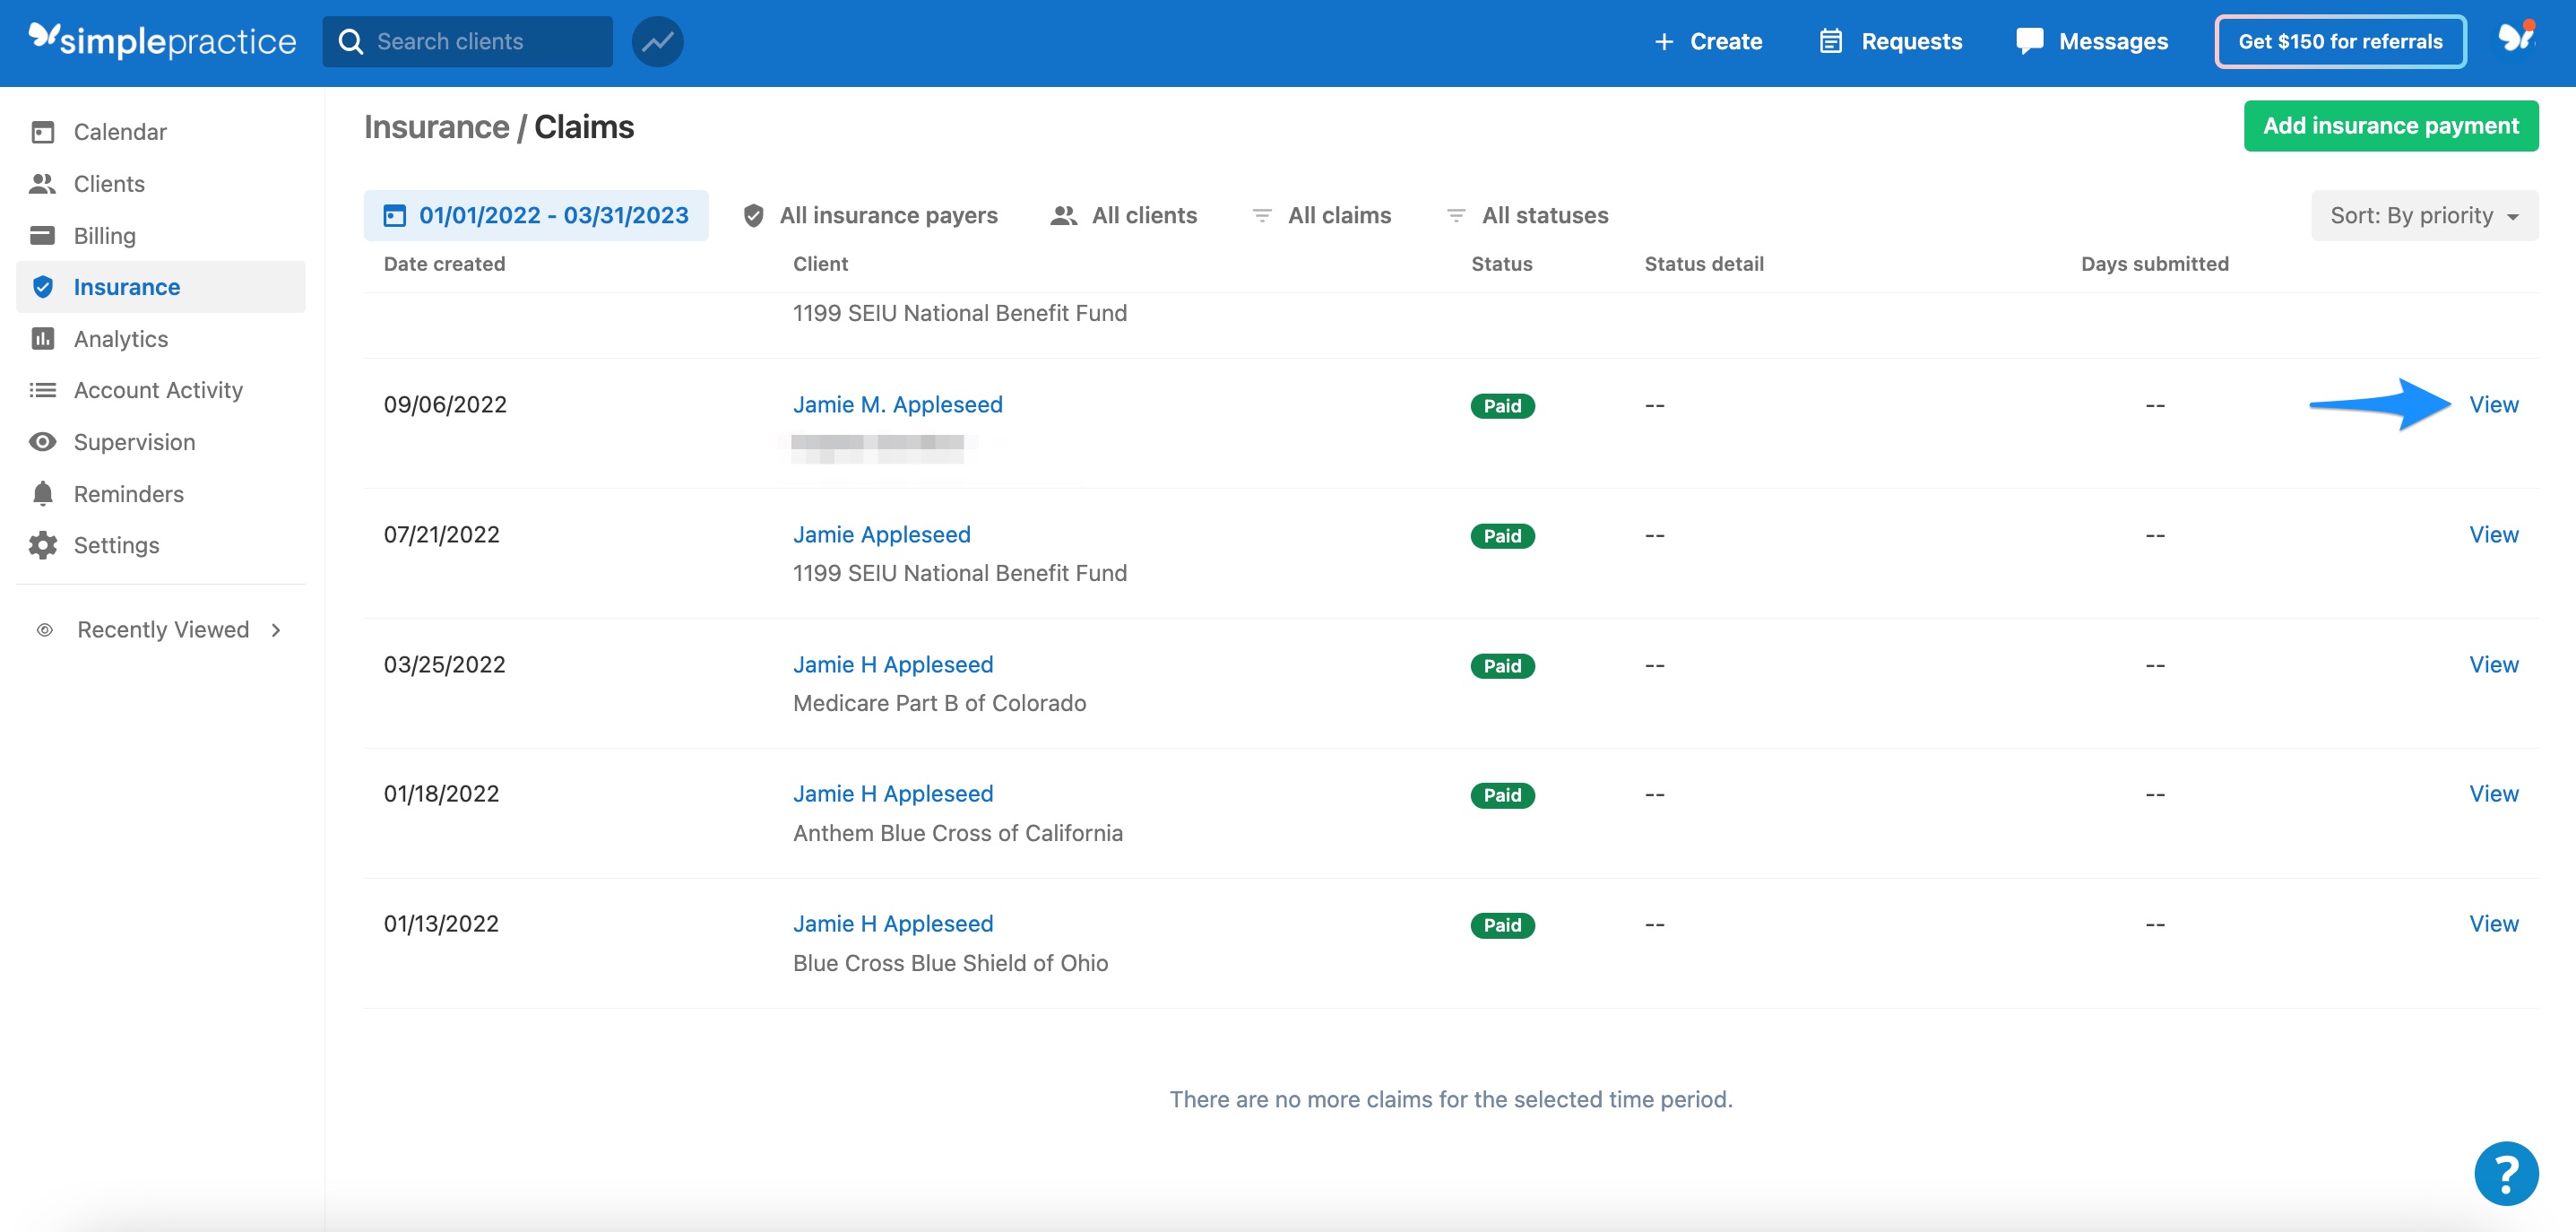The image size is (2576, 1232).
Task: Open Jamie H Appleseed Ohio claim client
Action: click(893, 924)
